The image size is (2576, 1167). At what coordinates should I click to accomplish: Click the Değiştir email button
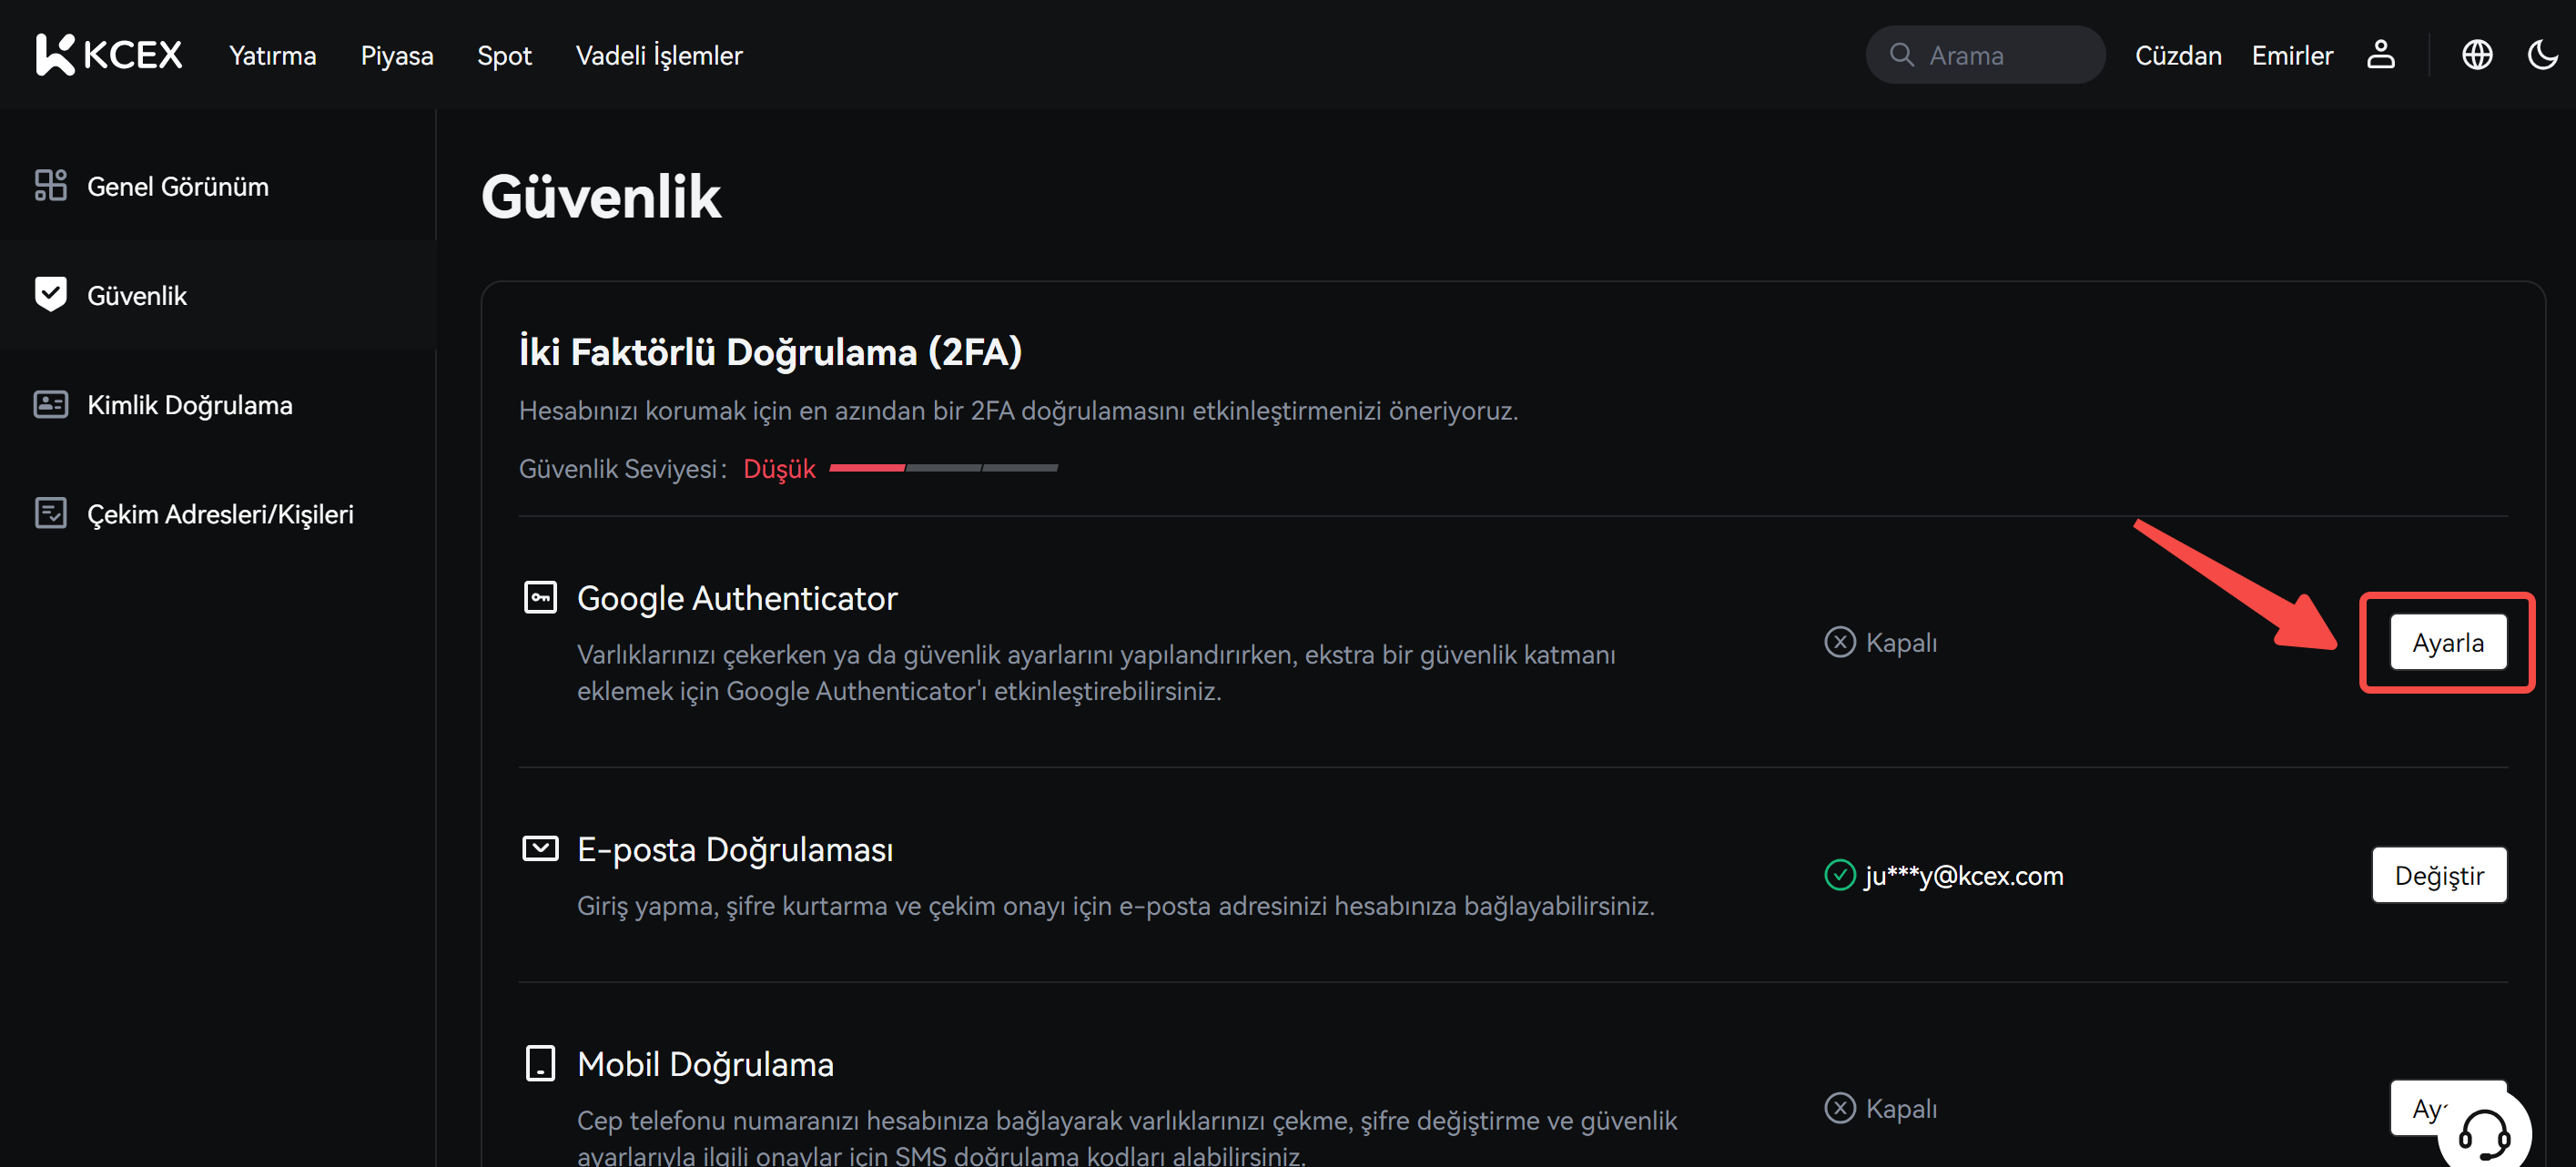point(2438,875)
